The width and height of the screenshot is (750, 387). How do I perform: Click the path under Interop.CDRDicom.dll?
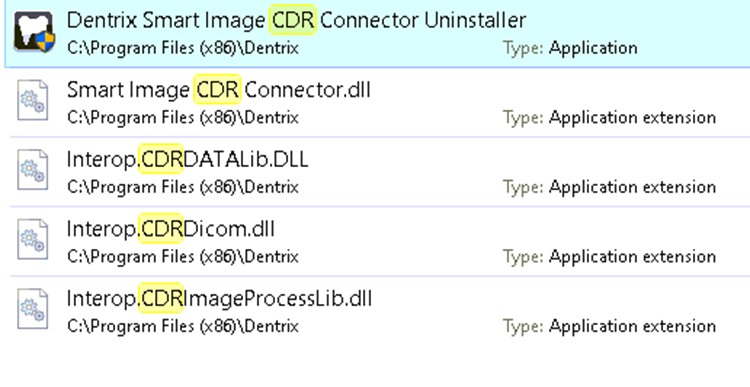[183, 257]
